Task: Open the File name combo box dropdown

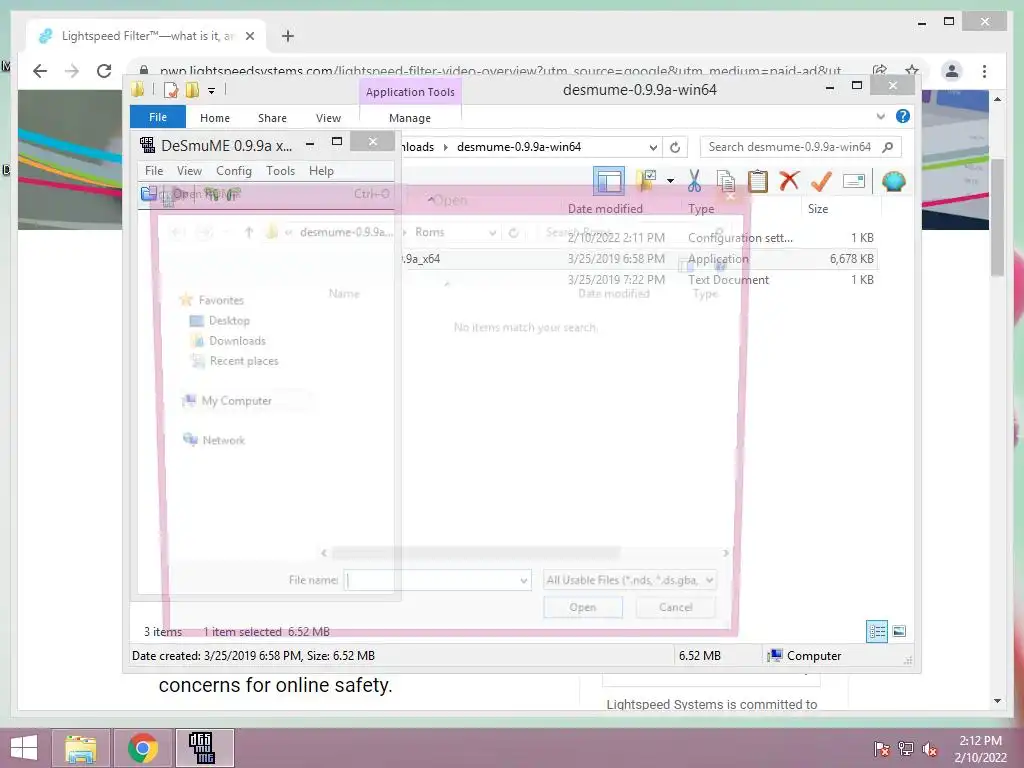Action: (524, 580)
